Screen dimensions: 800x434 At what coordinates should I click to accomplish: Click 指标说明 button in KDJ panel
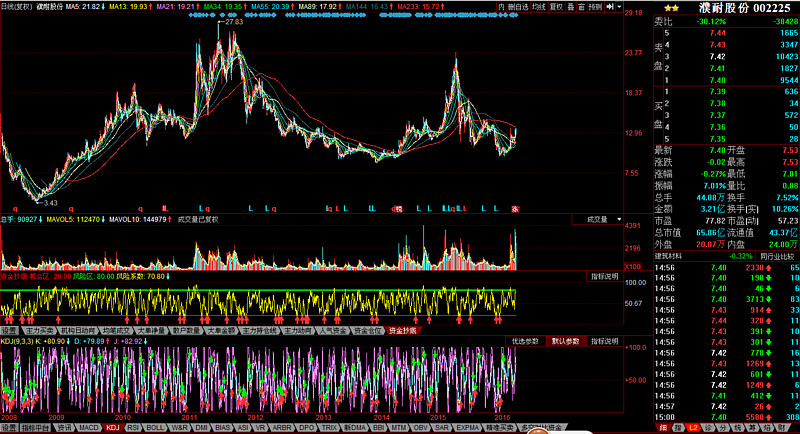click(x=603, y=341)
